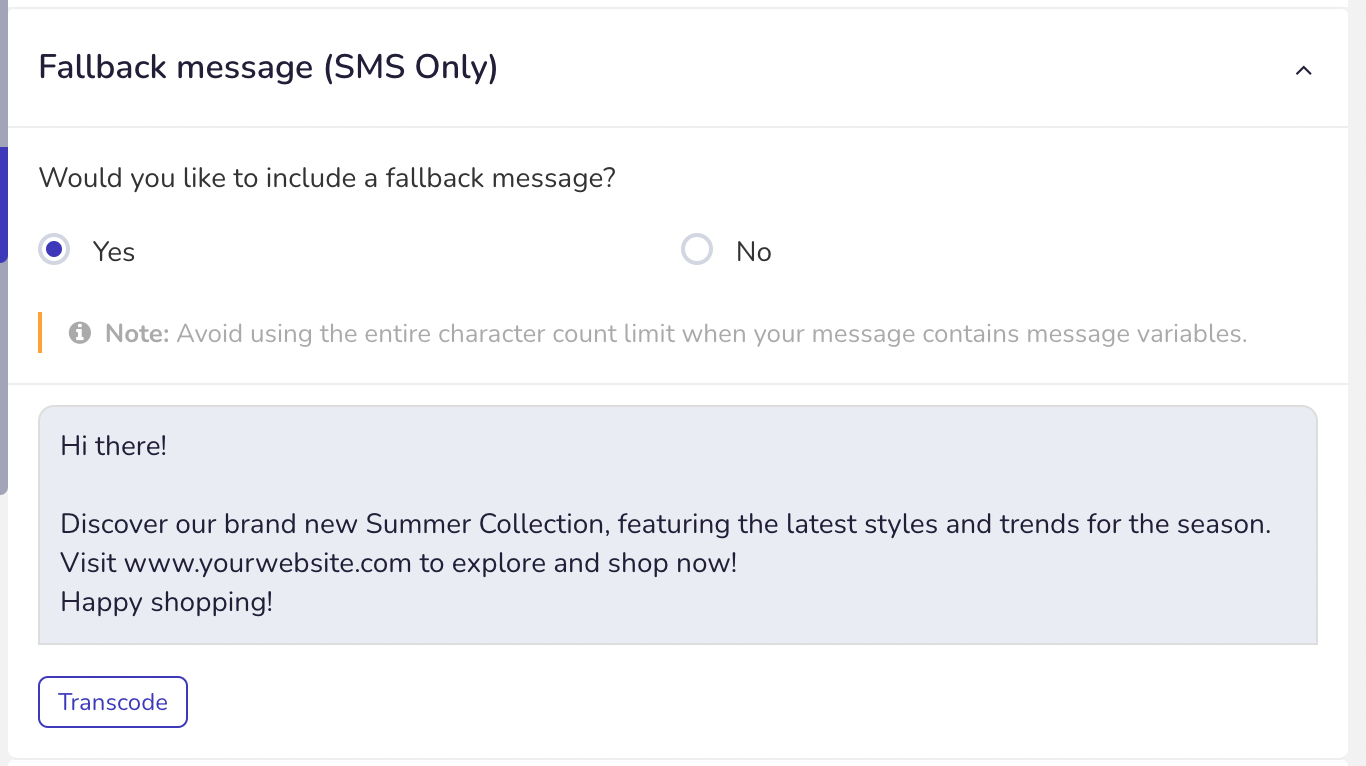Select the Yes radio button

click(x=54, y=249)
